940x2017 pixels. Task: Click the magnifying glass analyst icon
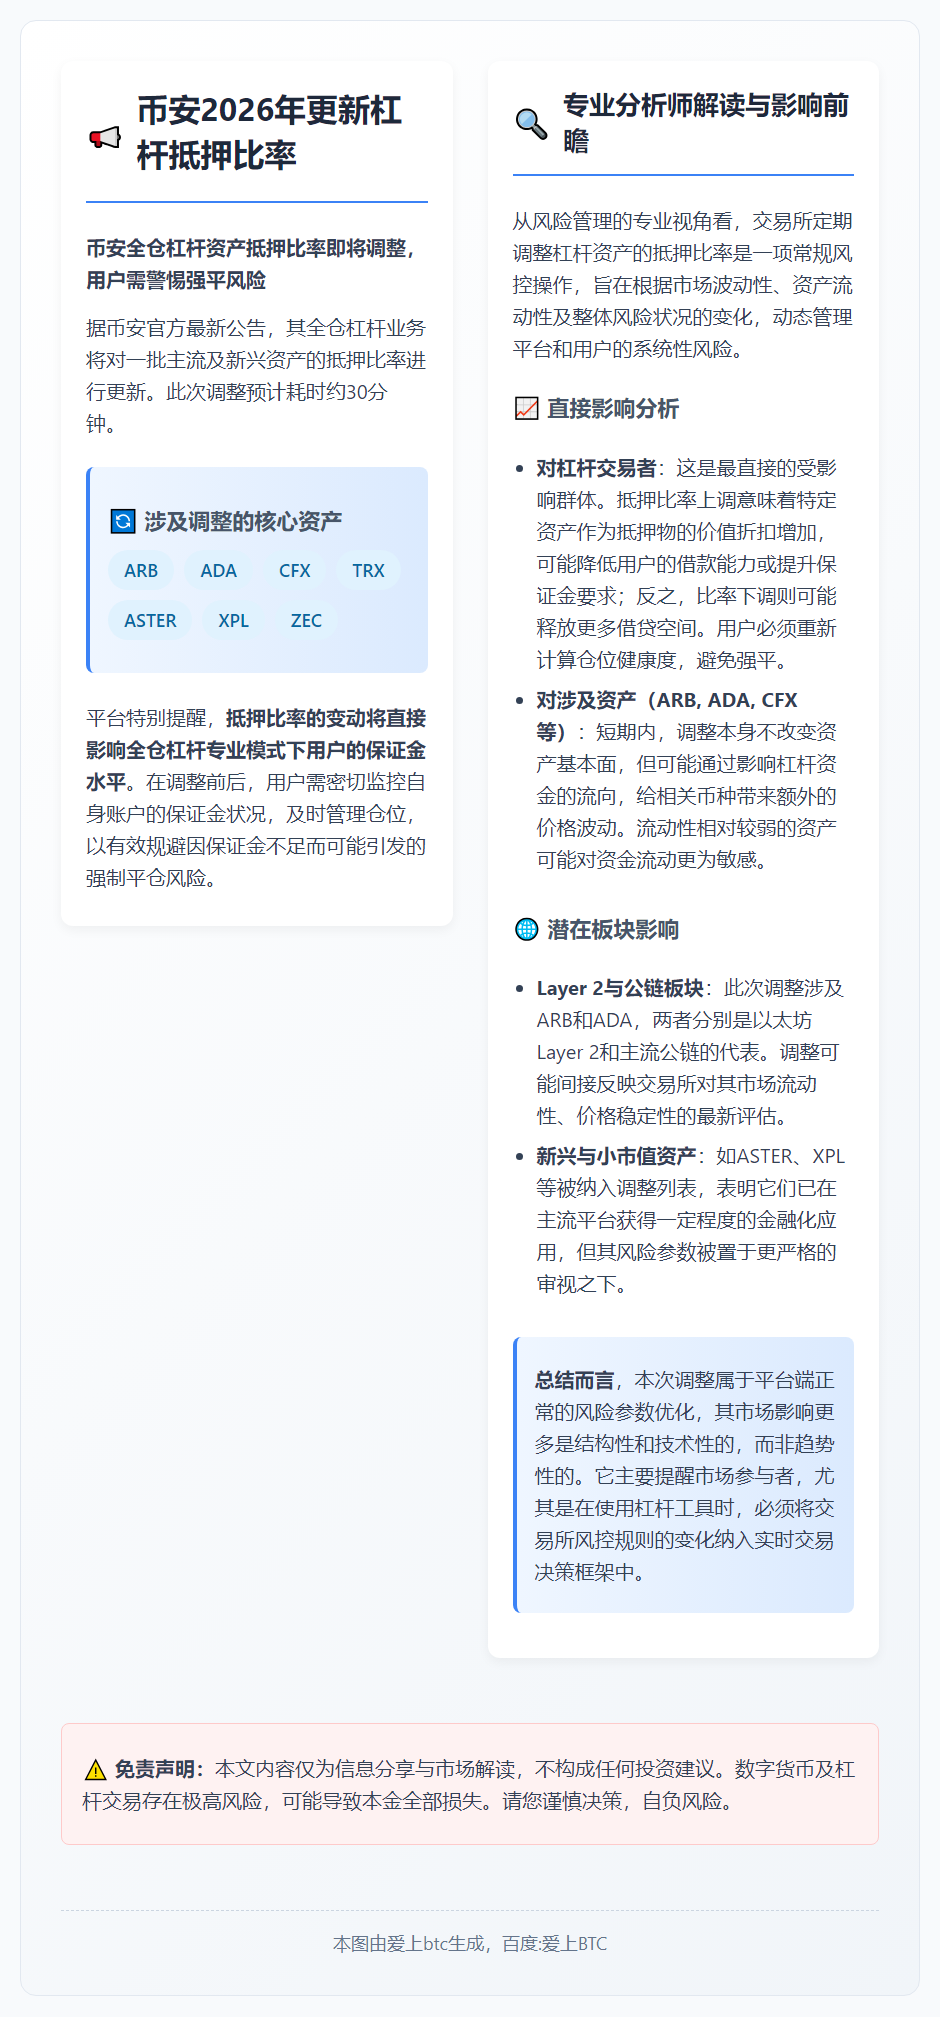point(531,123)
